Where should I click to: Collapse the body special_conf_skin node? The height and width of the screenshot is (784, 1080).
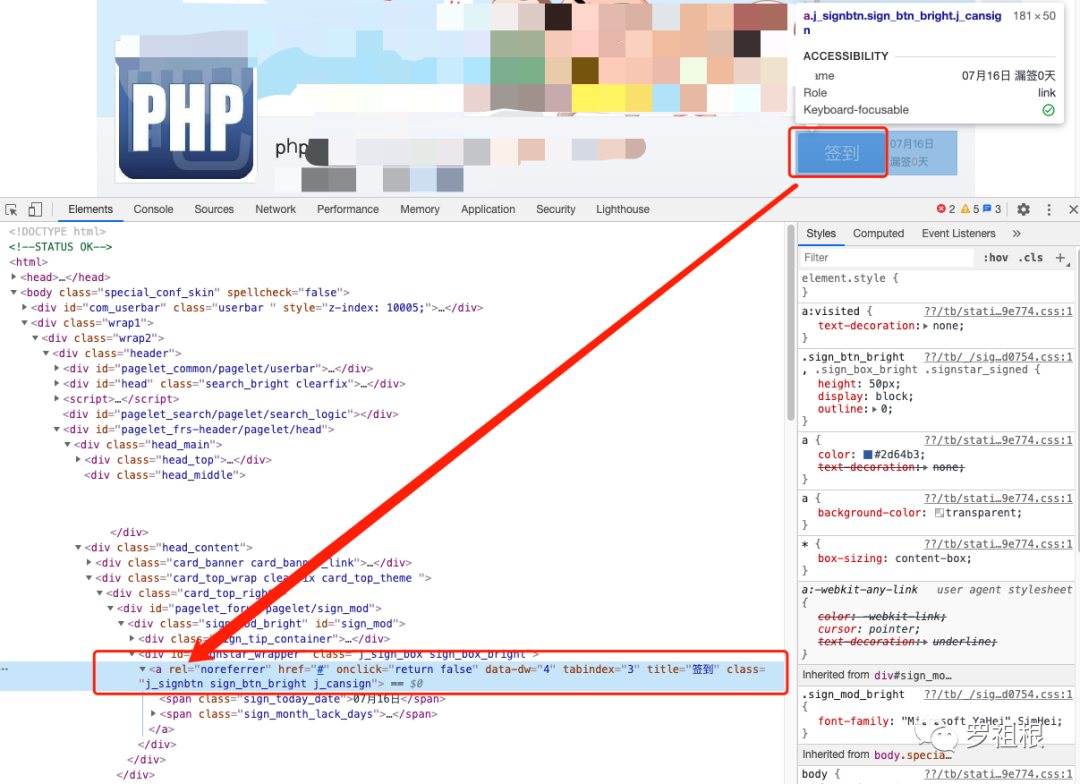(x=14, y=292)
